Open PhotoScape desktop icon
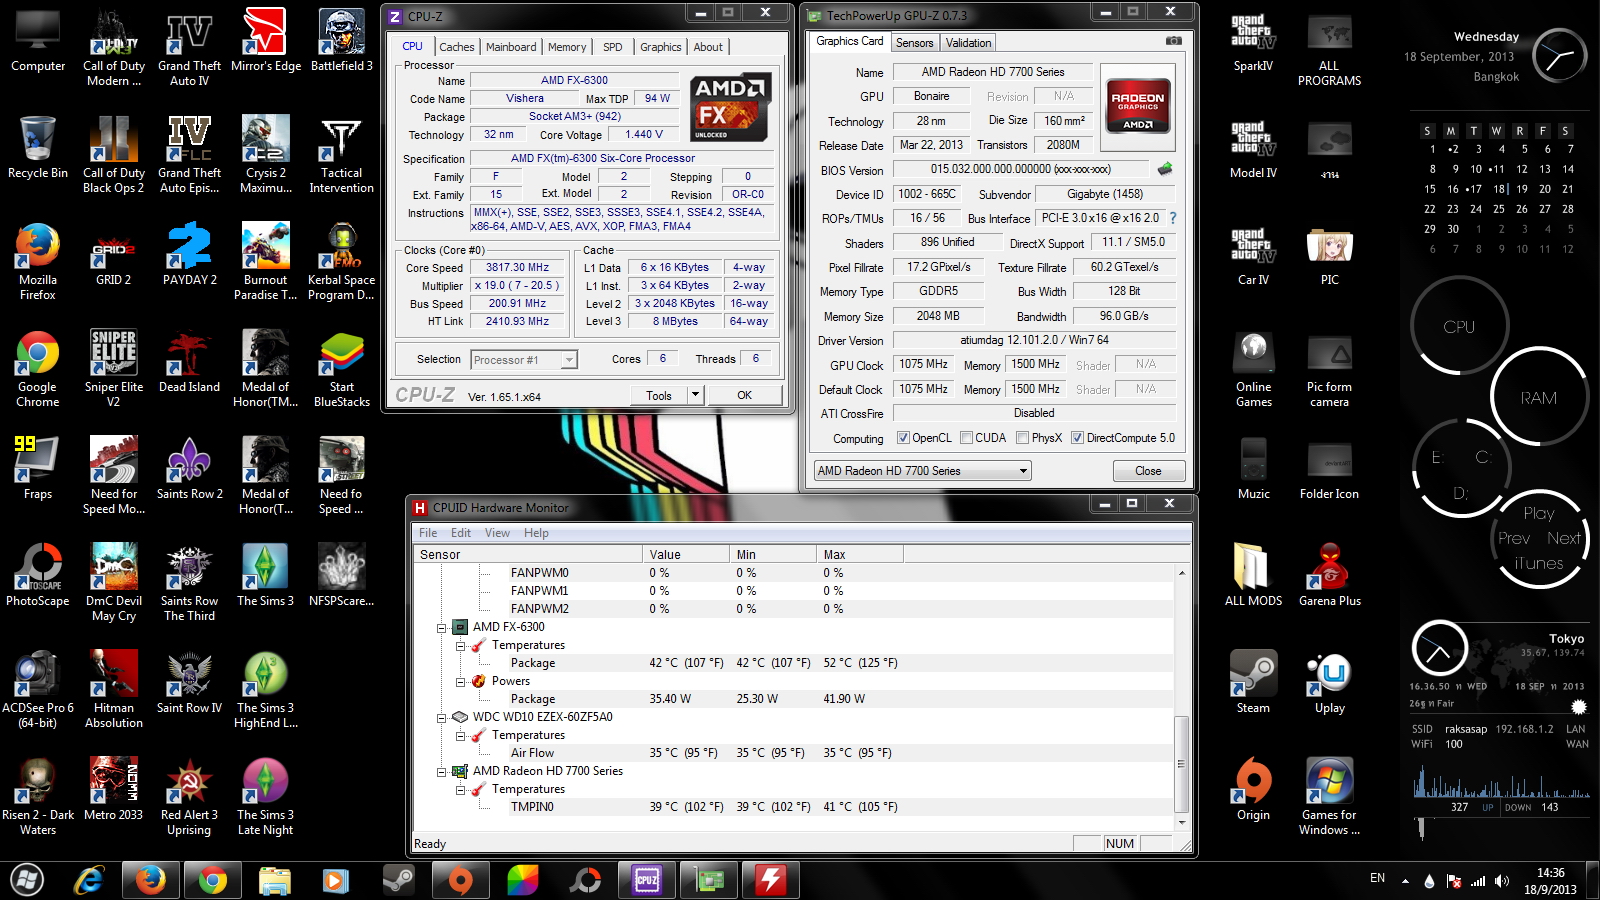 [38, 576]
